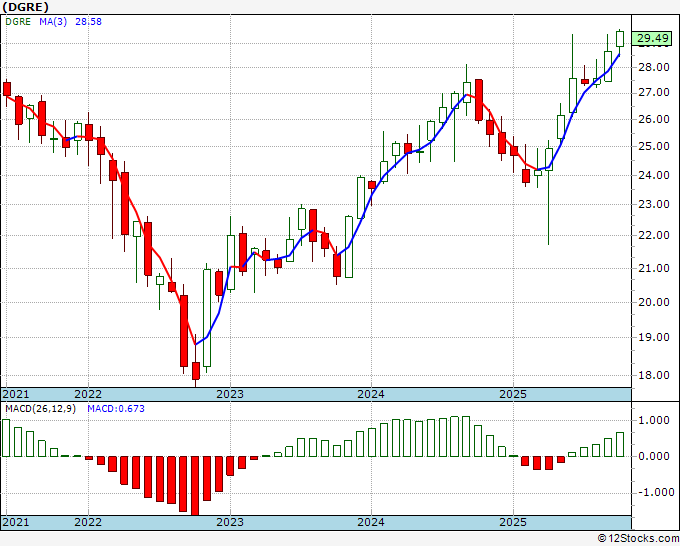Click the latest green candlestick near 29.49
680x546 pixels.
coord(620,39)
